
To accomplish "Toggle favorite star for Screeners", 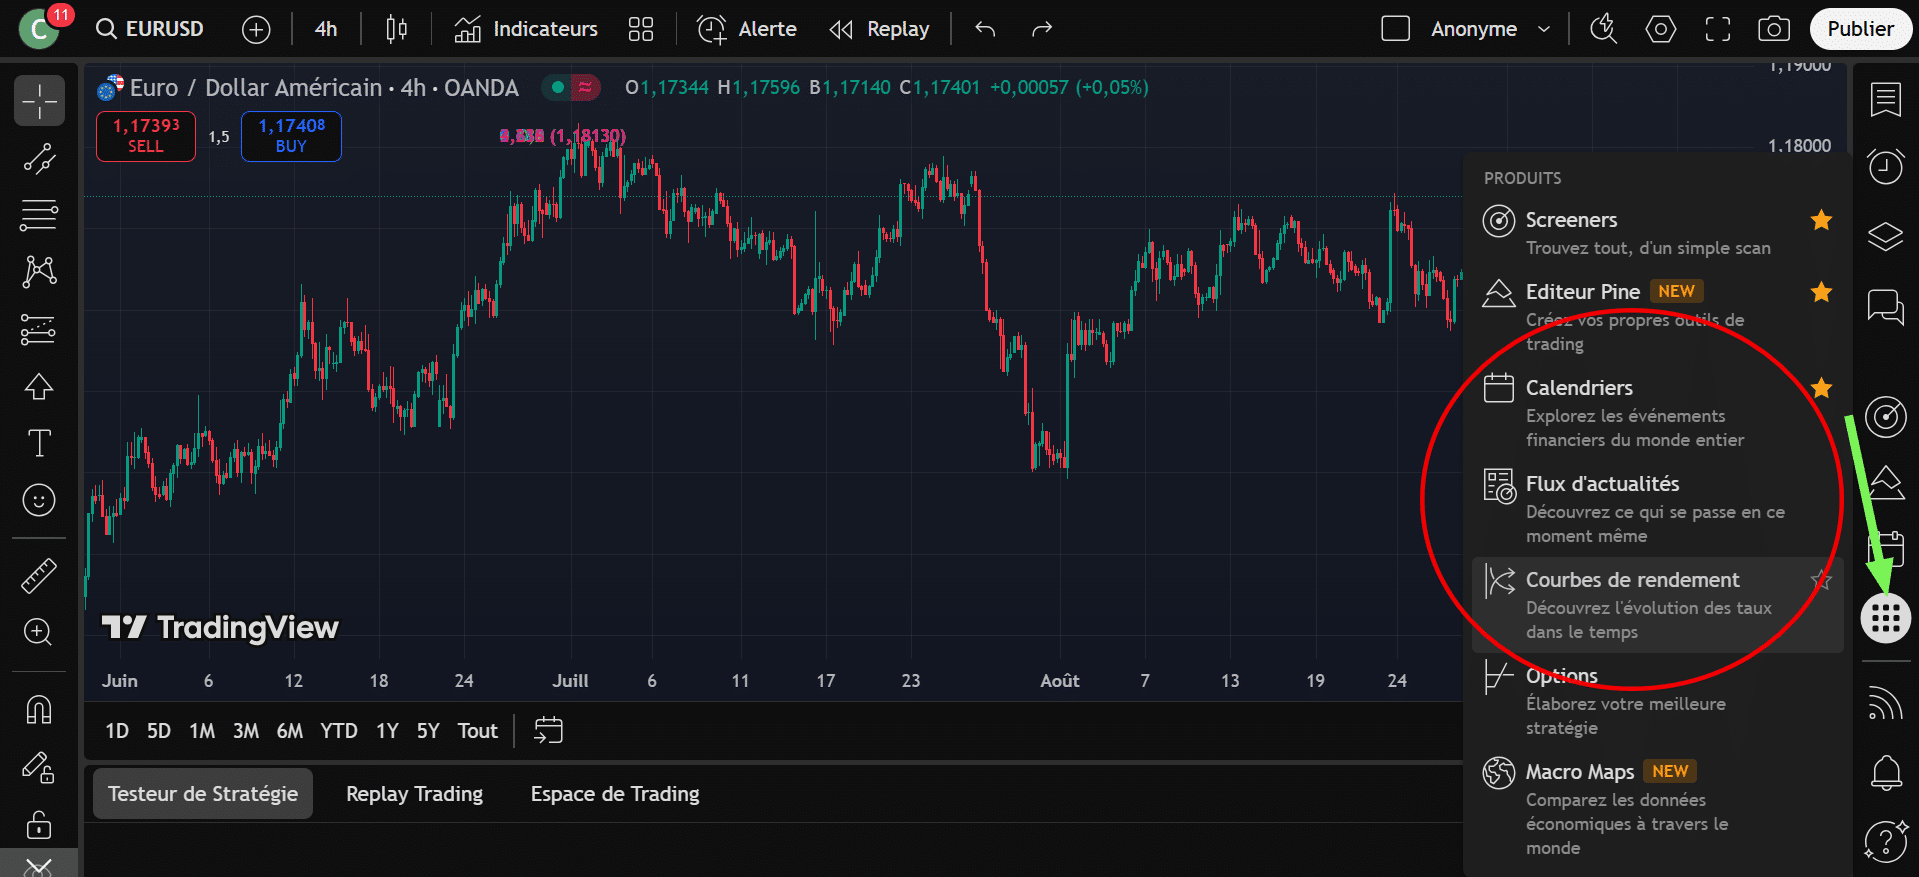I will 1821,220.
